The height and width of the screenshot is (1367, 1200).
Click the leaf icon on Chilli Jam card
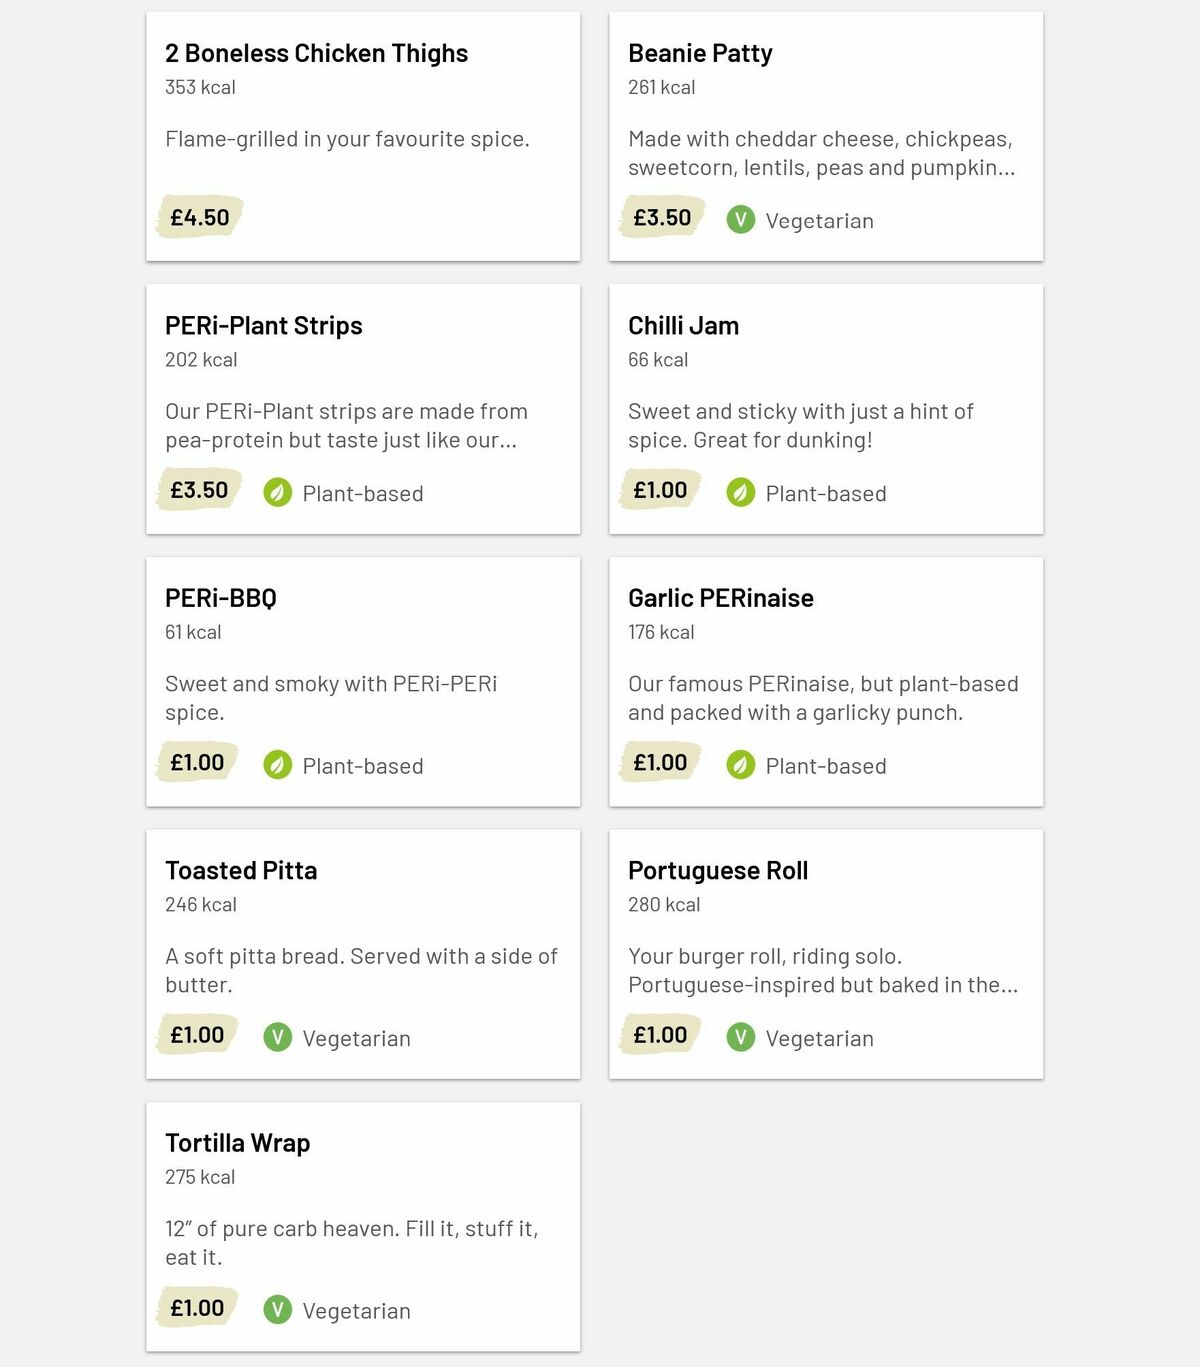740,493
